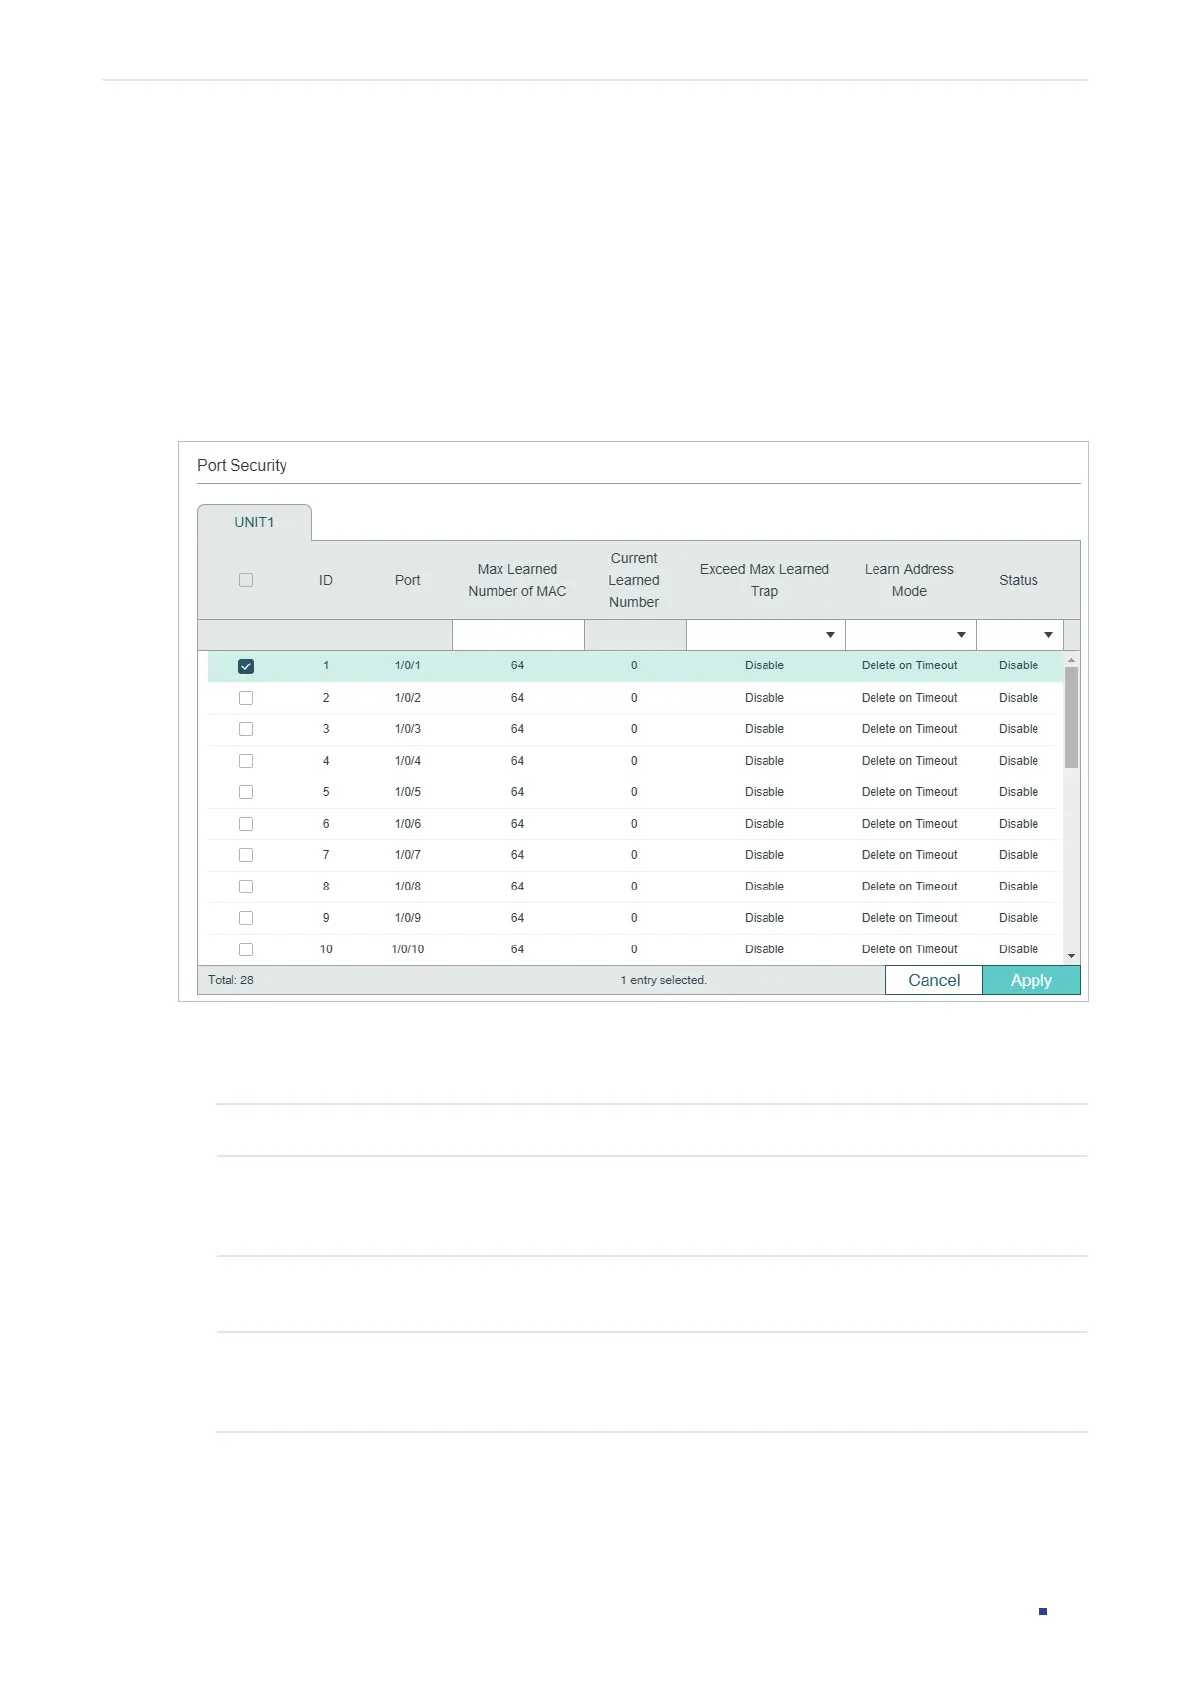
Task: Open the Status dropdown filter
Action: [x=1019, y=635]
